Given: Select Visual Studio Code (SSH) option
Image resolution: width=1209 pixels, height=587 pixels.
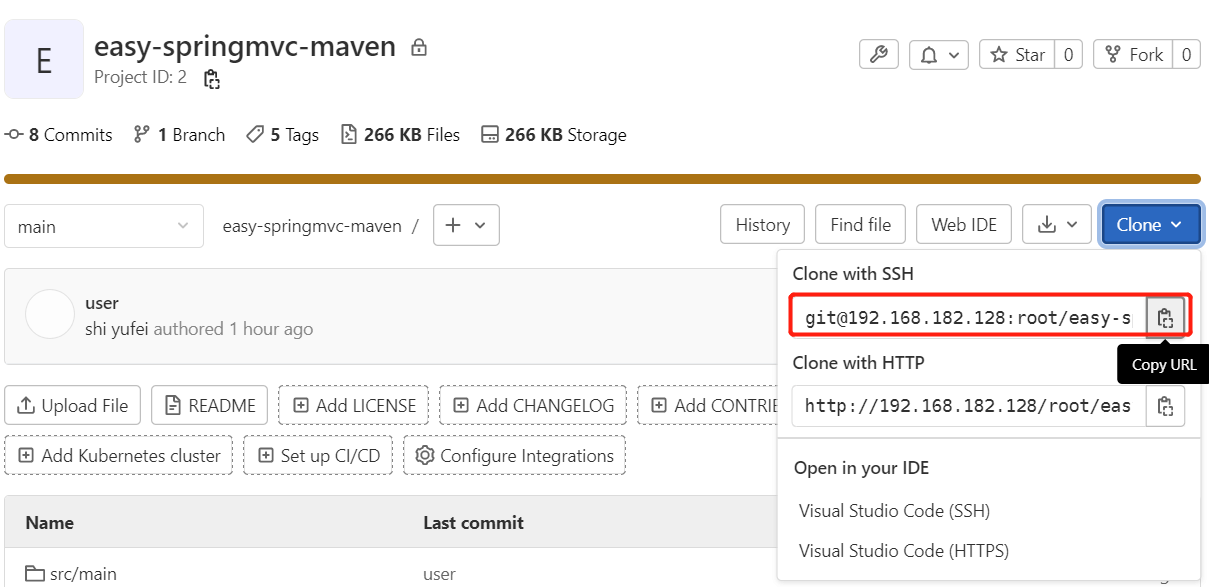Looking at the screenshot, I should (894, 511).
